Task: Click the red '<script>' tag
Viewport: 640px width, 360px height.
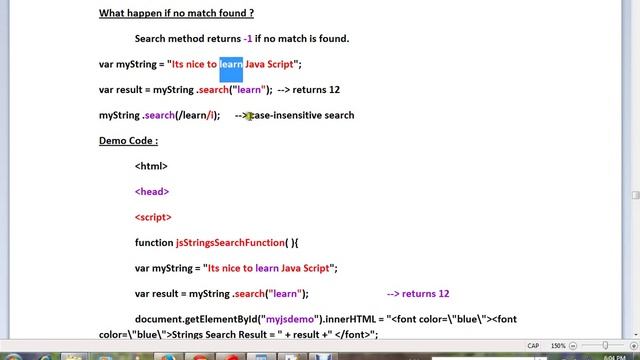Action: click(x=153, y=217)
